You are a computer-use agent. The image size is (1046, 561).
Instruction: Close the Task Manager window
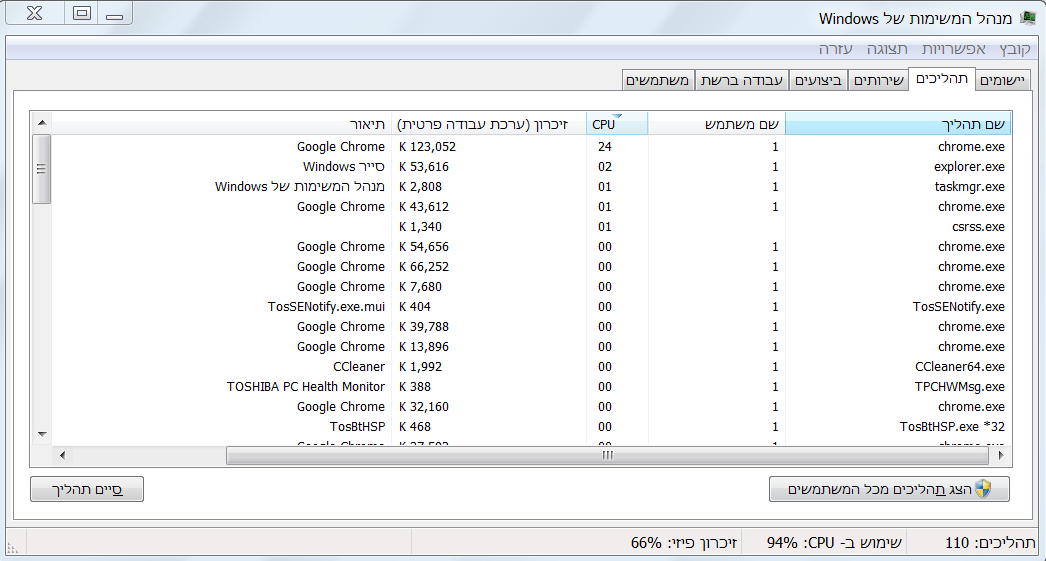click(35, 13)
